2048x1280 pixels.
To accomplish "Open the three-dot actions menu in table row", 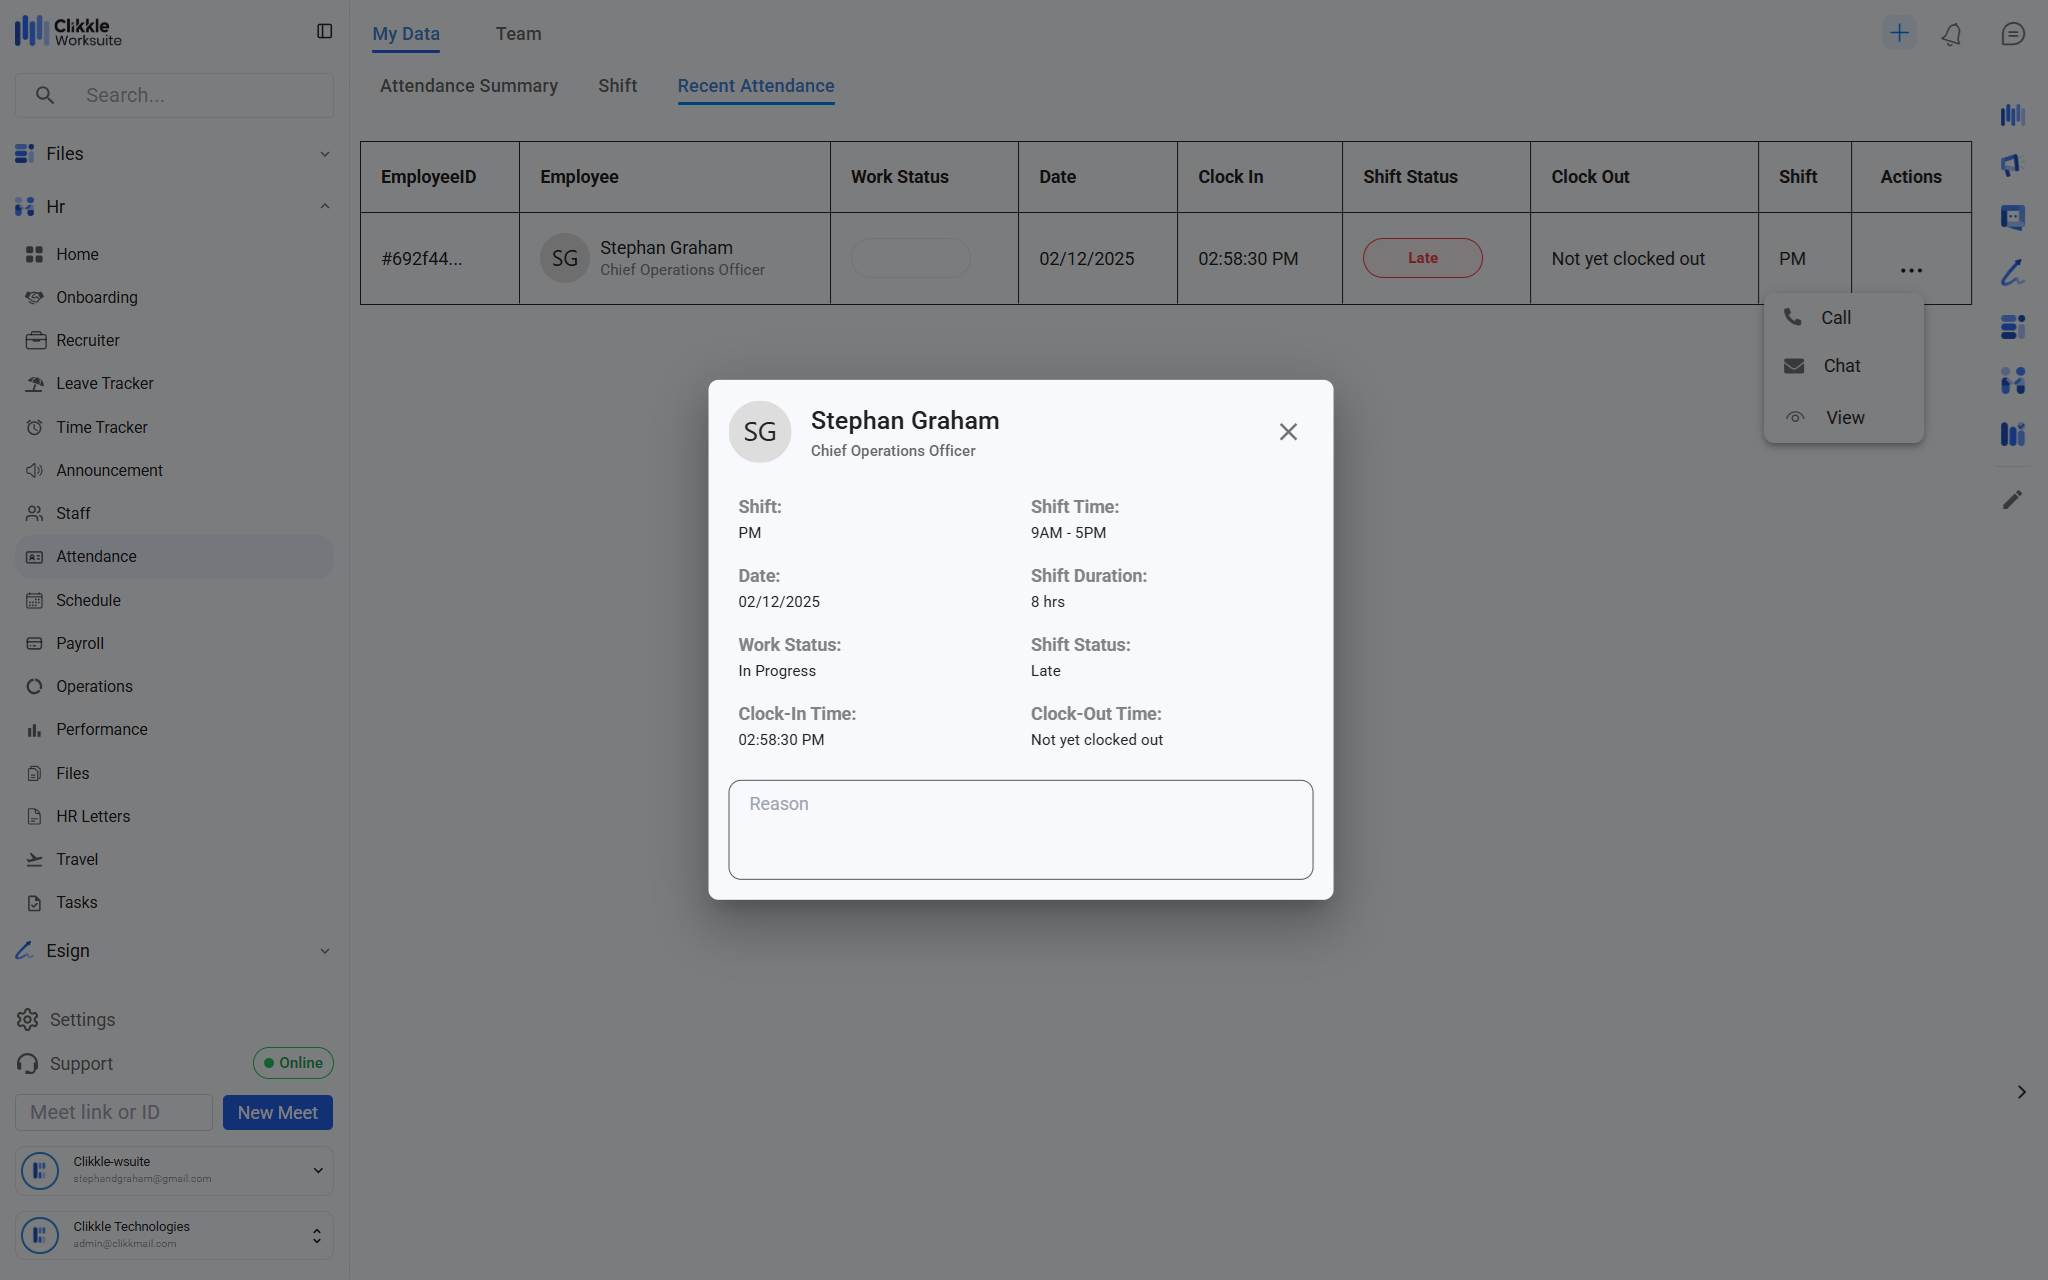I will [x=1910, y=270].
